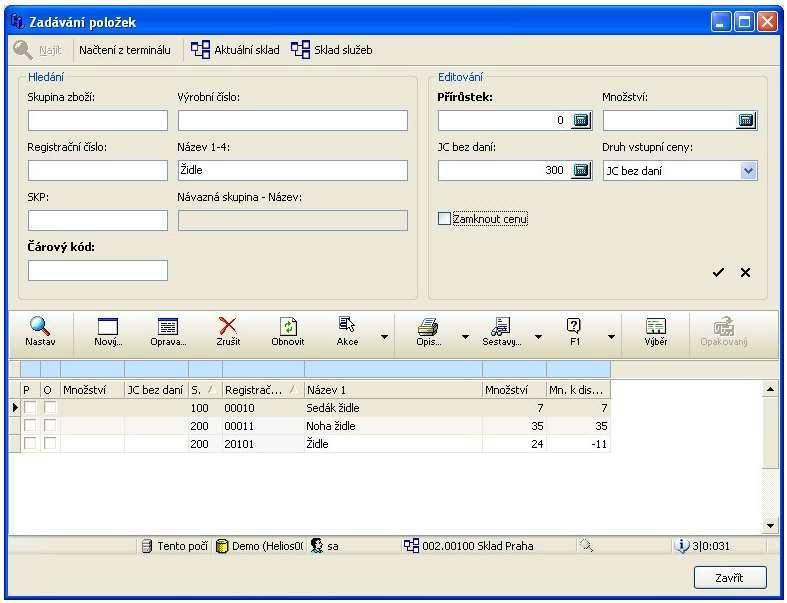Screen dimensions: 787x603
Task: Open Aktuální sklad view
Action: point(235,50)
